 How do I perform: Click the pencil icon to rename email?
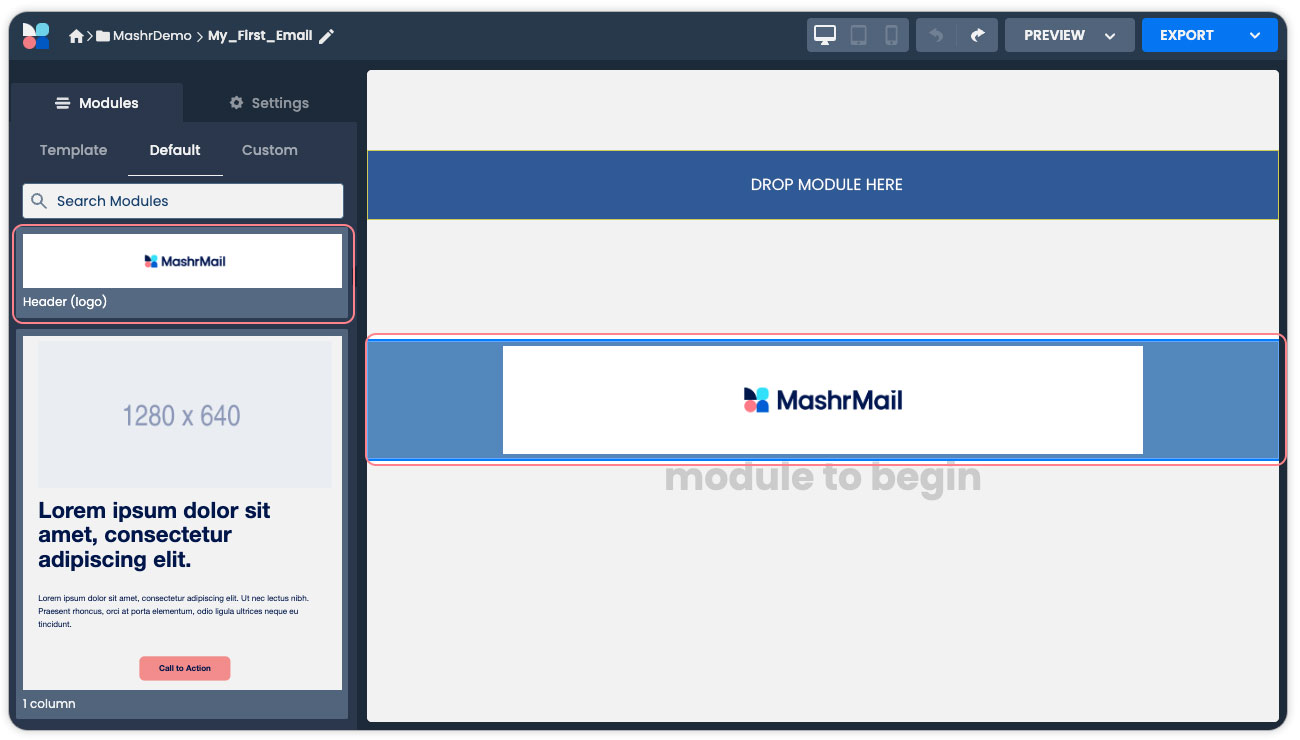click(x=326, y=36)
